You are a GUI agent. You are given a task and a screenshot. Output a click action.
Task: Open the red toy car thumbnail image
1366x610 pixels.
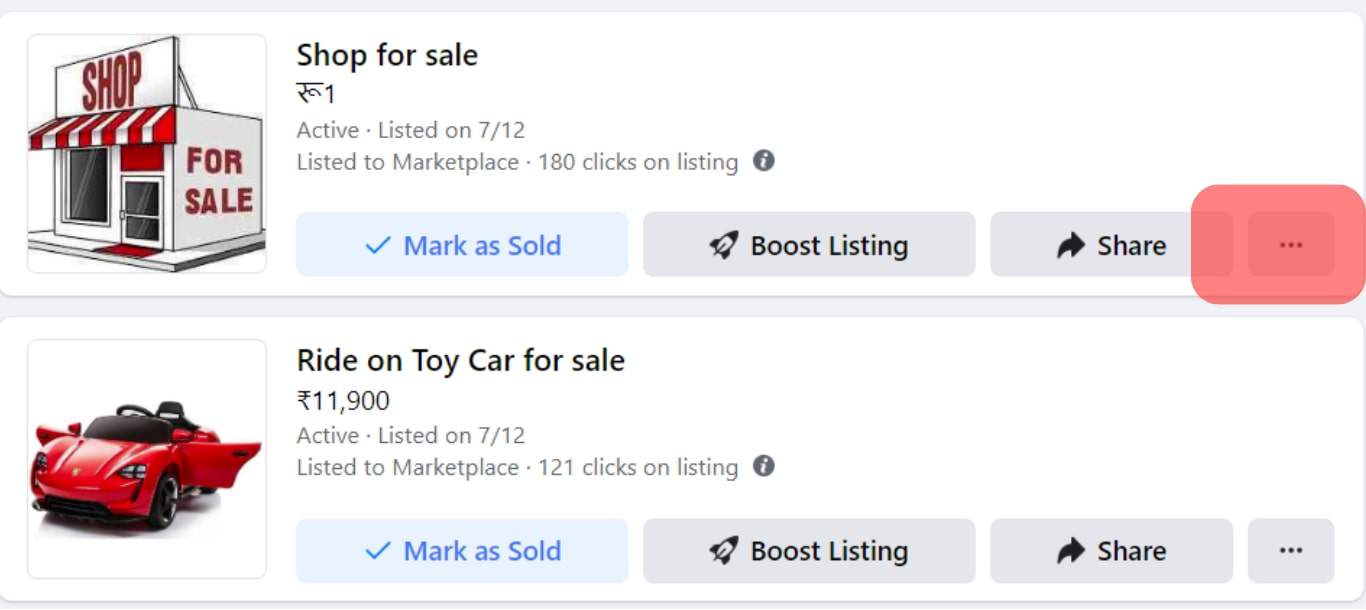point(147,459)
